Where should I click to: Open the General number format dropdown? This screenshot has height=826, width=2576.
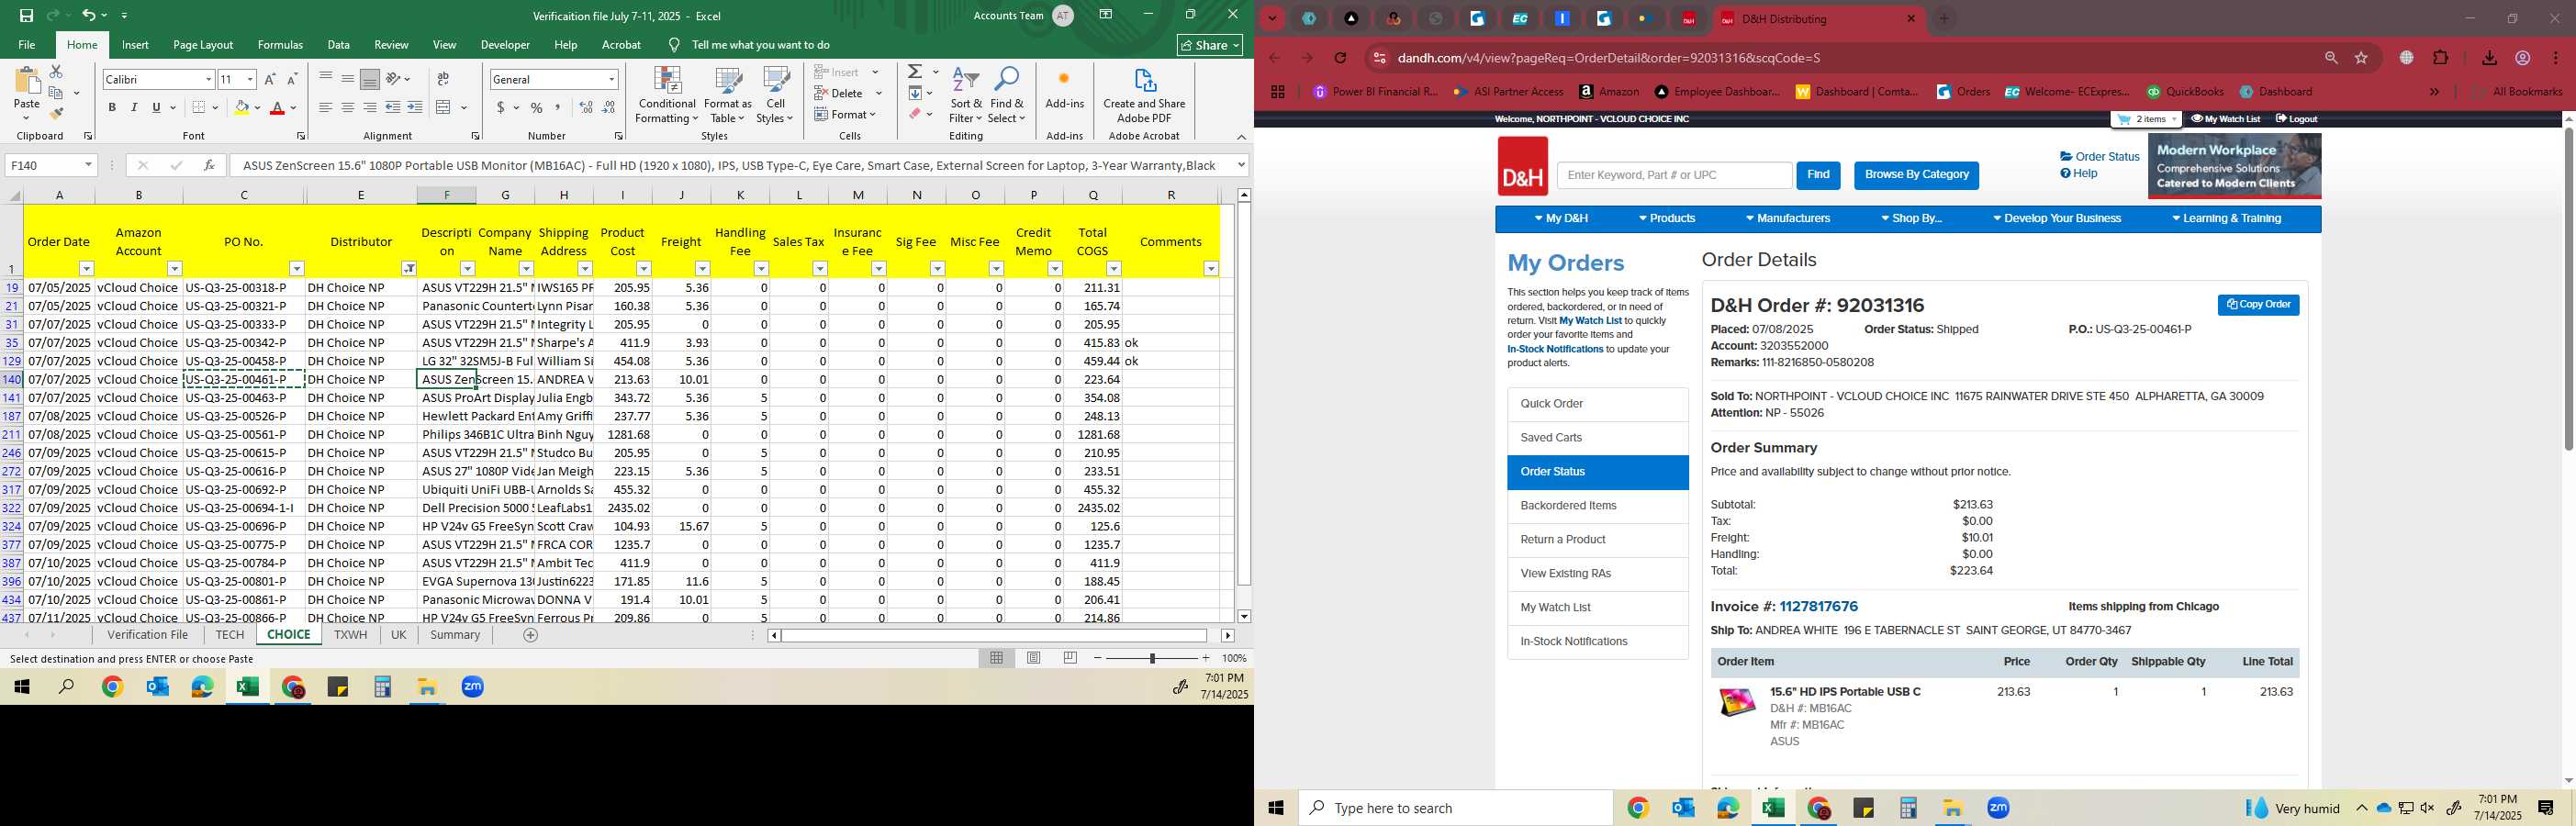click(x=611, y=79)
